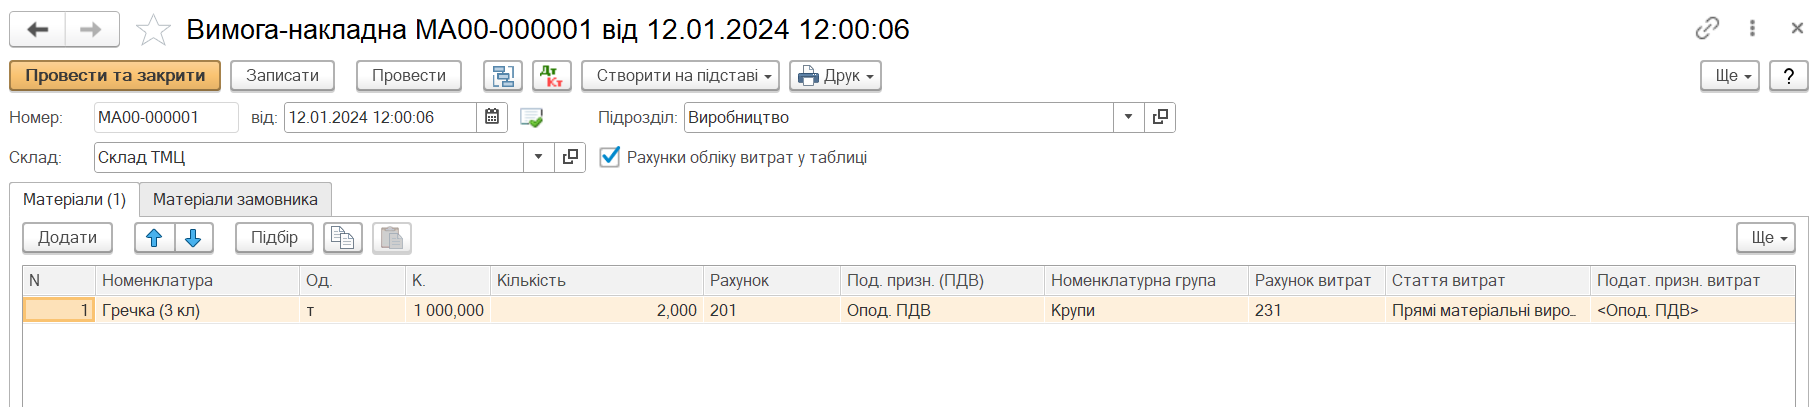The image size is (1816, 407).
Task: Copy rows to clipboard icon
Action: [343, 238]
